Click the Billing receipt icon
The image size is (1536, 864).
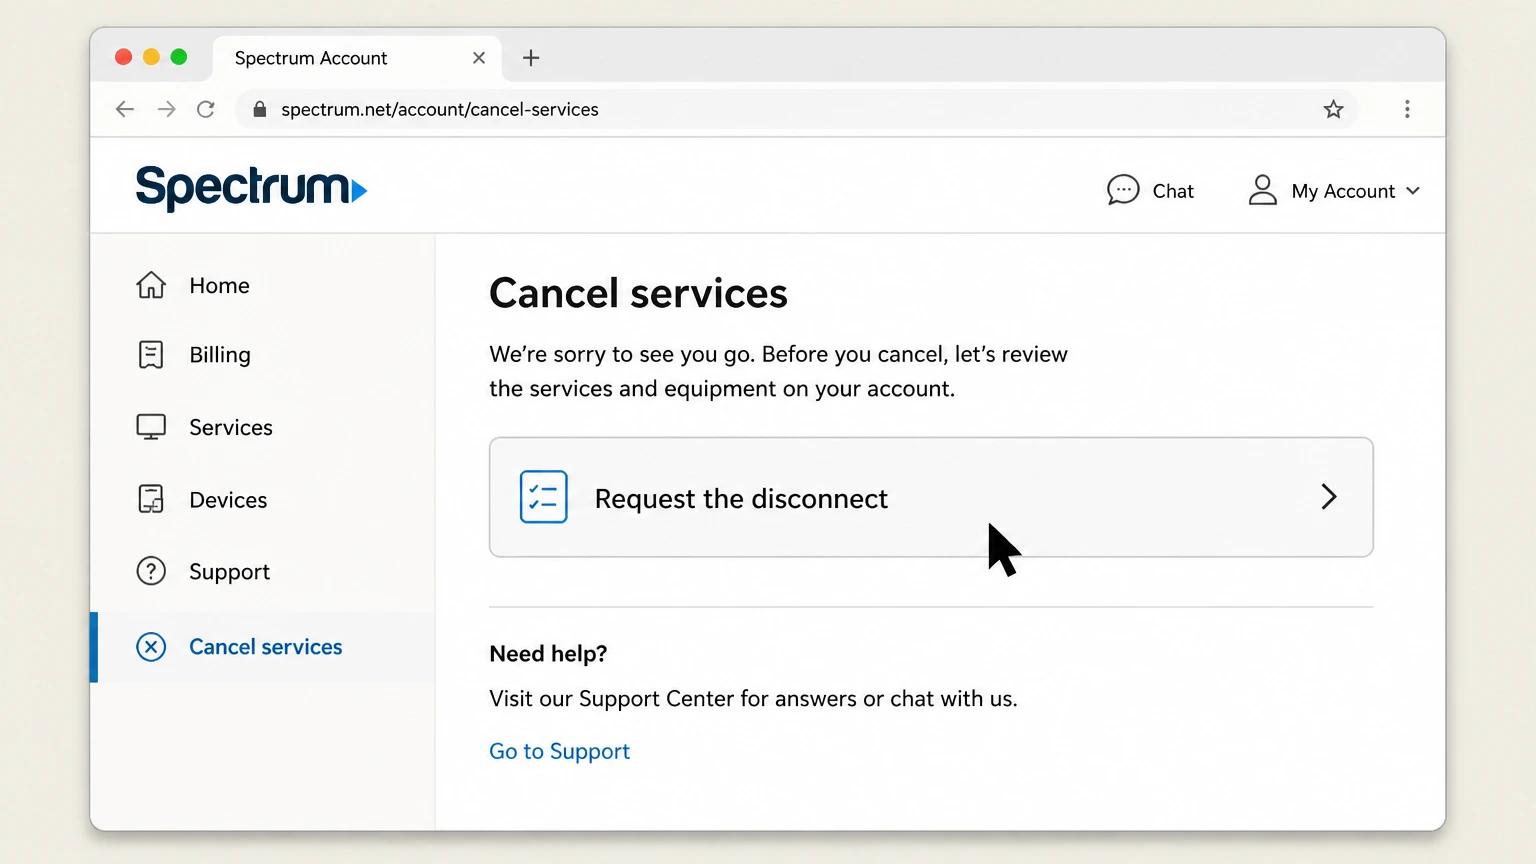click(151, 355)
